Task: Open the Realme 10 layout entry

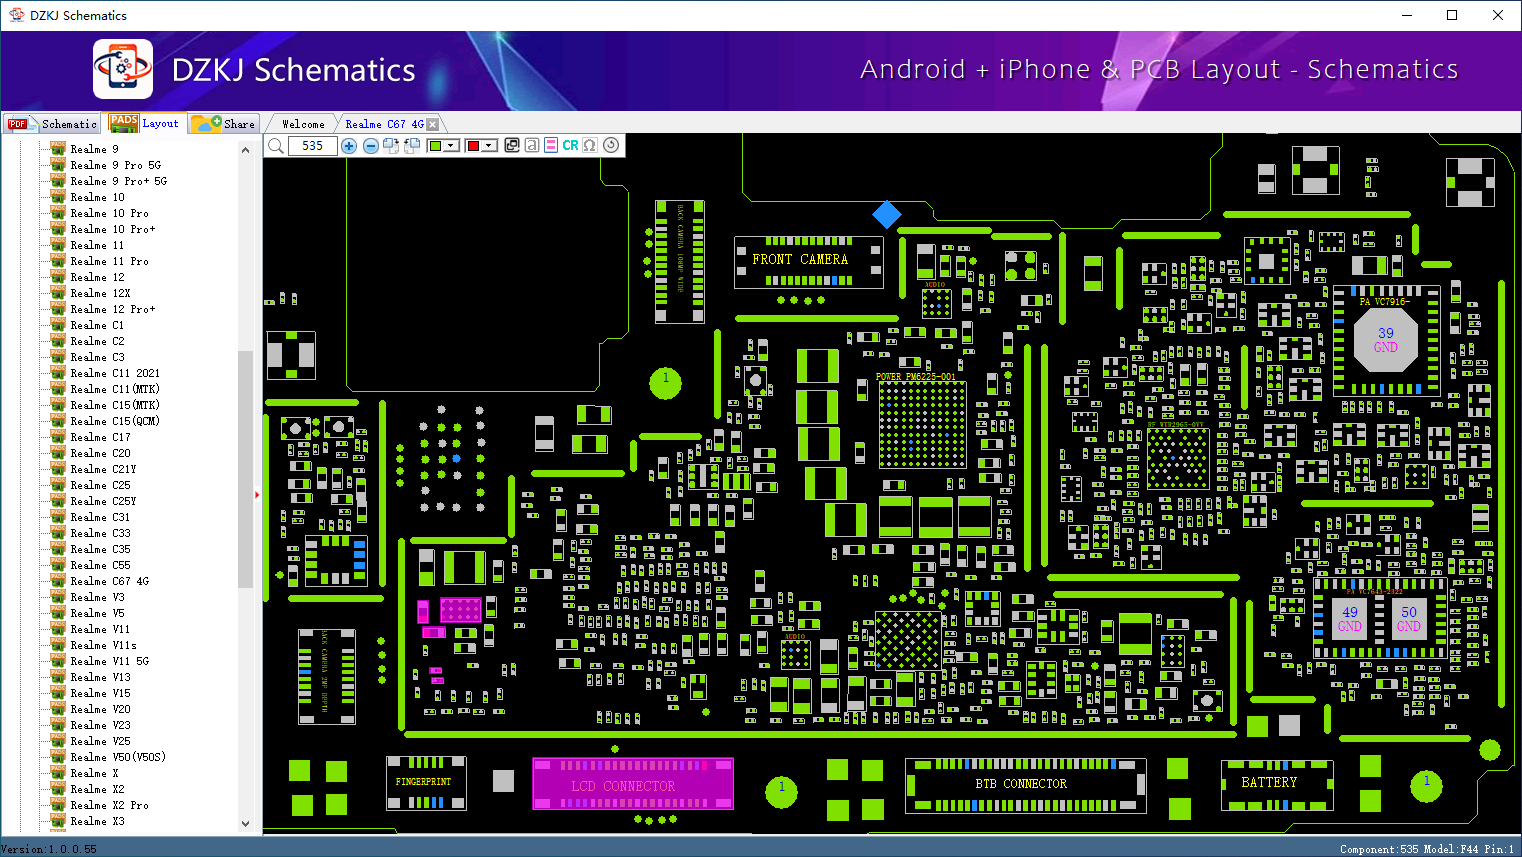Action: pos(97,197)
